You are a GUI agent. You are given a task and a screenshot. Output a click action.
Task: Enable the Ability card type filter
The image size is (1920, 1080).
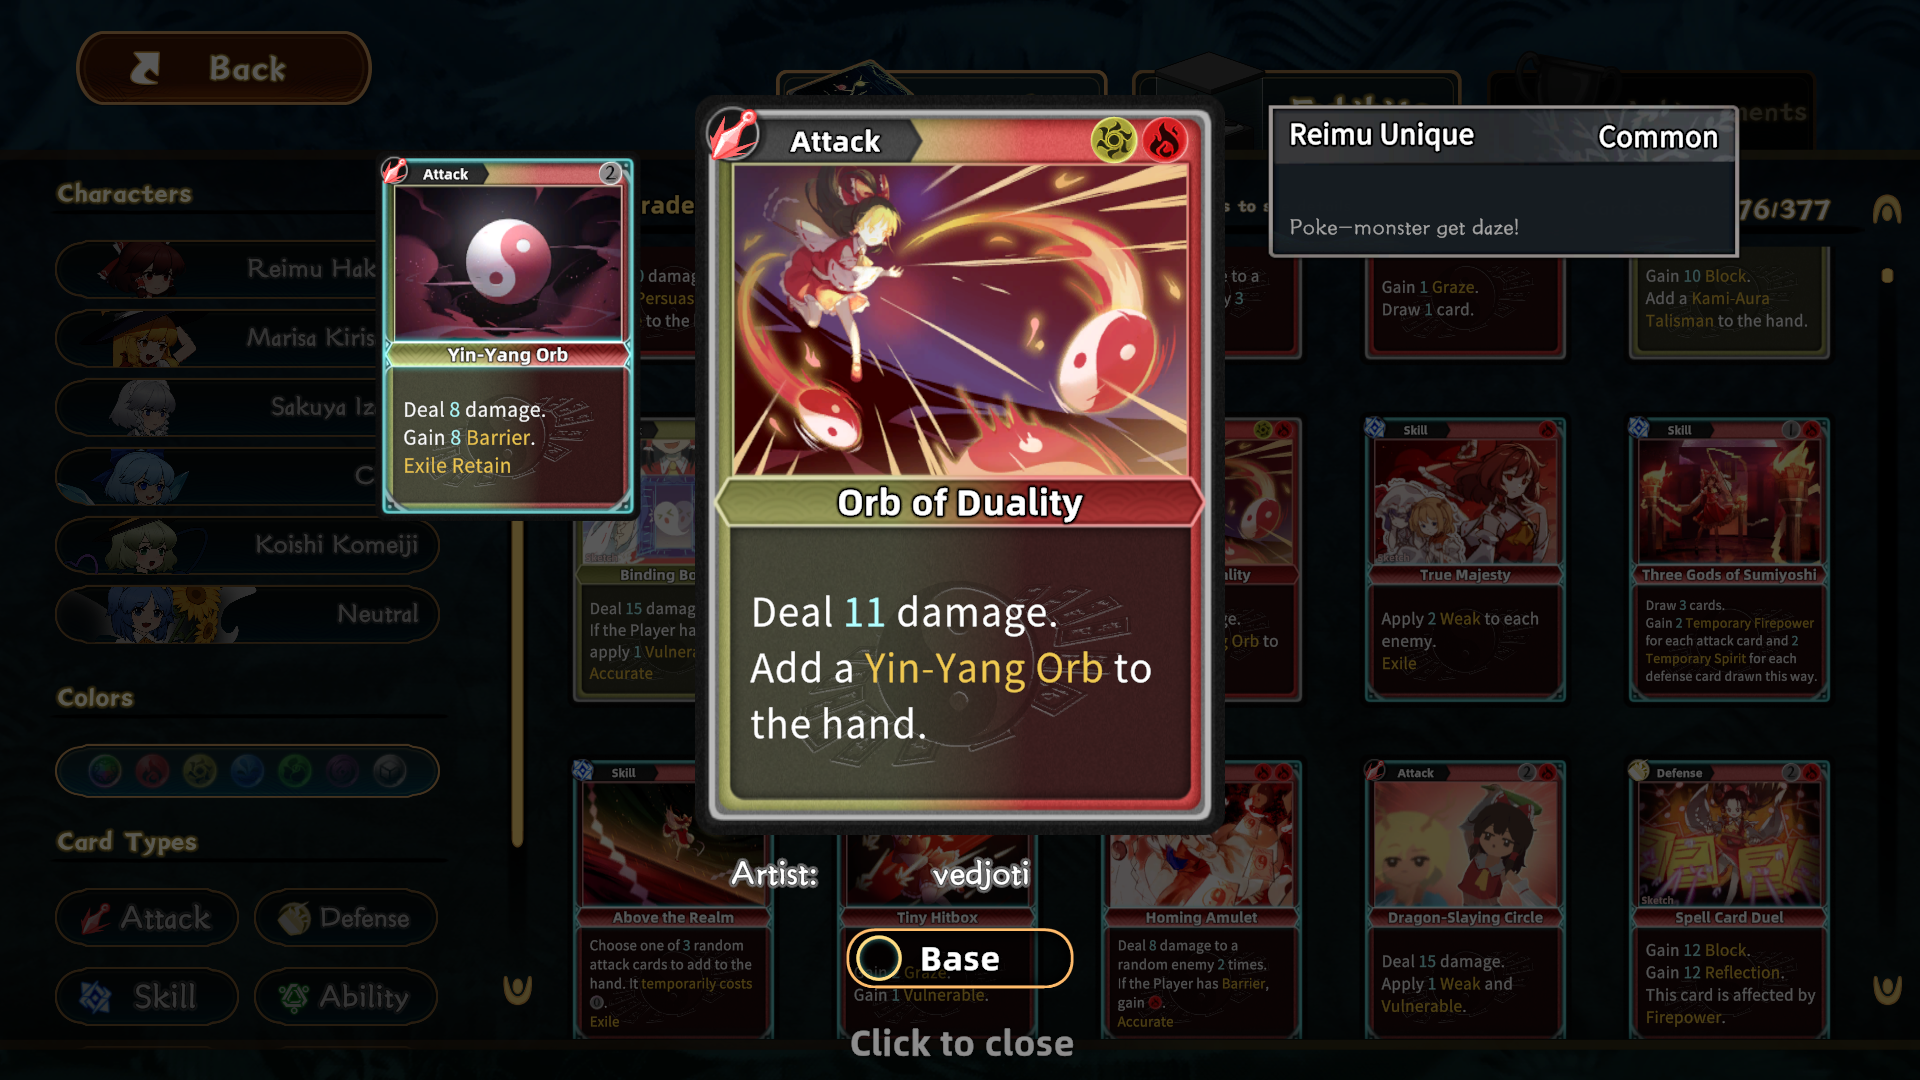click(346, 997)
